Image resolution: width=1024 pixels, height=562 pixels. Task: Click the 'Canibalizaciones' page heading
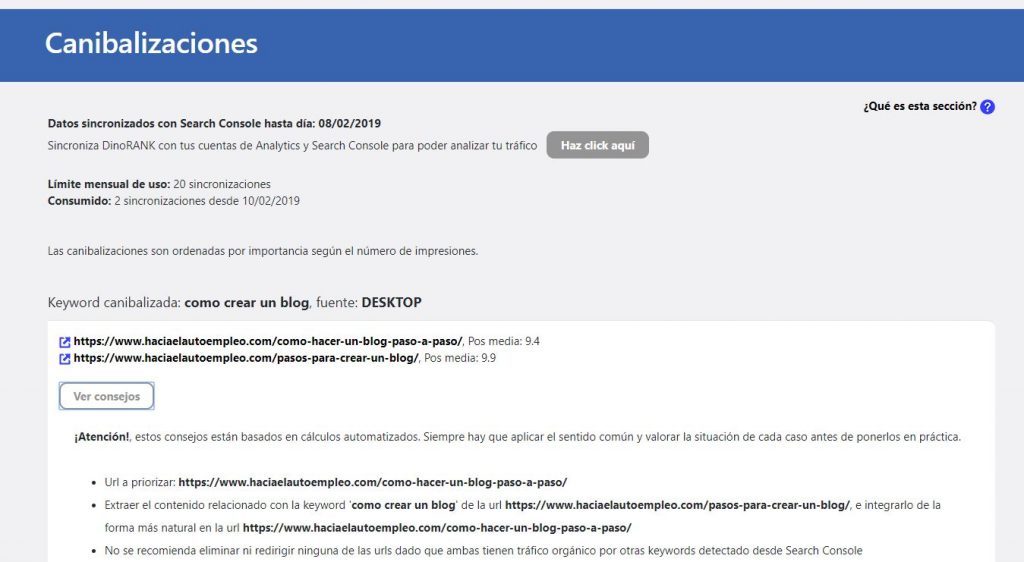(x=151, y=44)
